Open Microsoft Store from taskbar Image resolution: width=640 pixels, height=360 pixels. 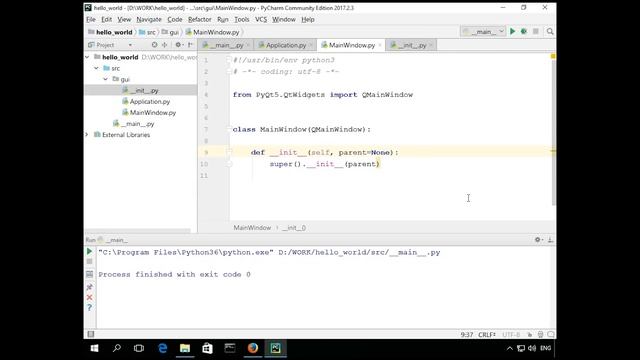click(x=207, y=348)
